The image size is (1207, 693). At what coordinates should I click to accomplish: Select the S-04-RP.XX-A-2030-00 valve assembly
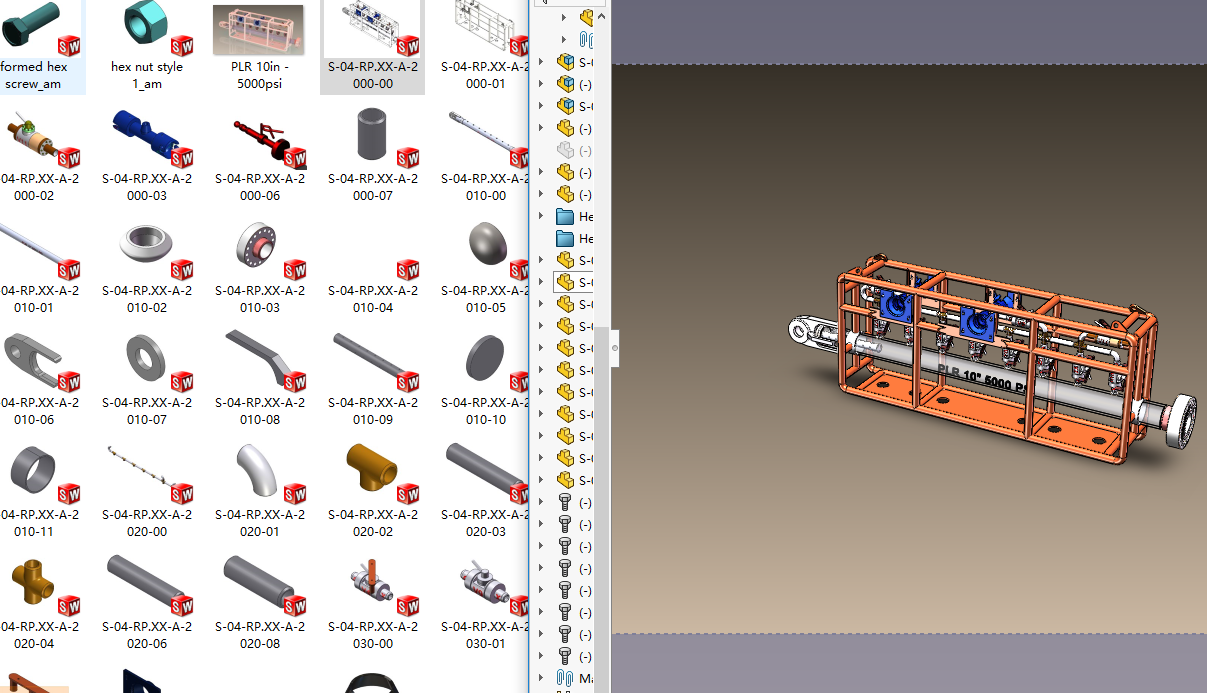[x=373, y=604]
